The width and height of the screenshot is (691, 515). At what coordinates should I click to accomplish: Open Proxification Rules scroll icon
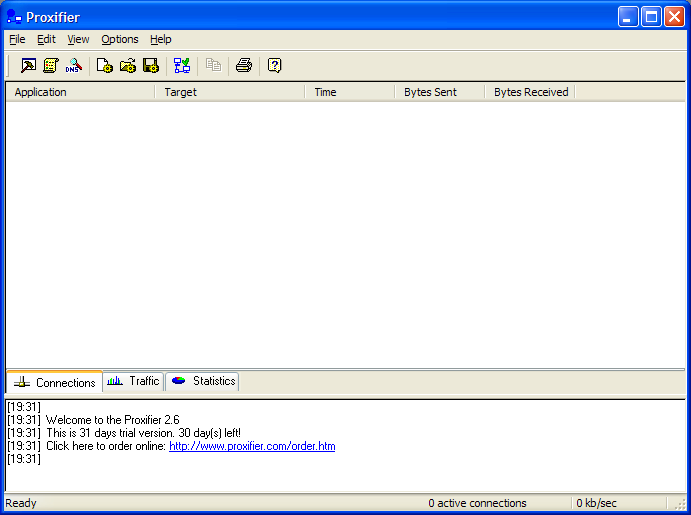(x=51, y=66)
